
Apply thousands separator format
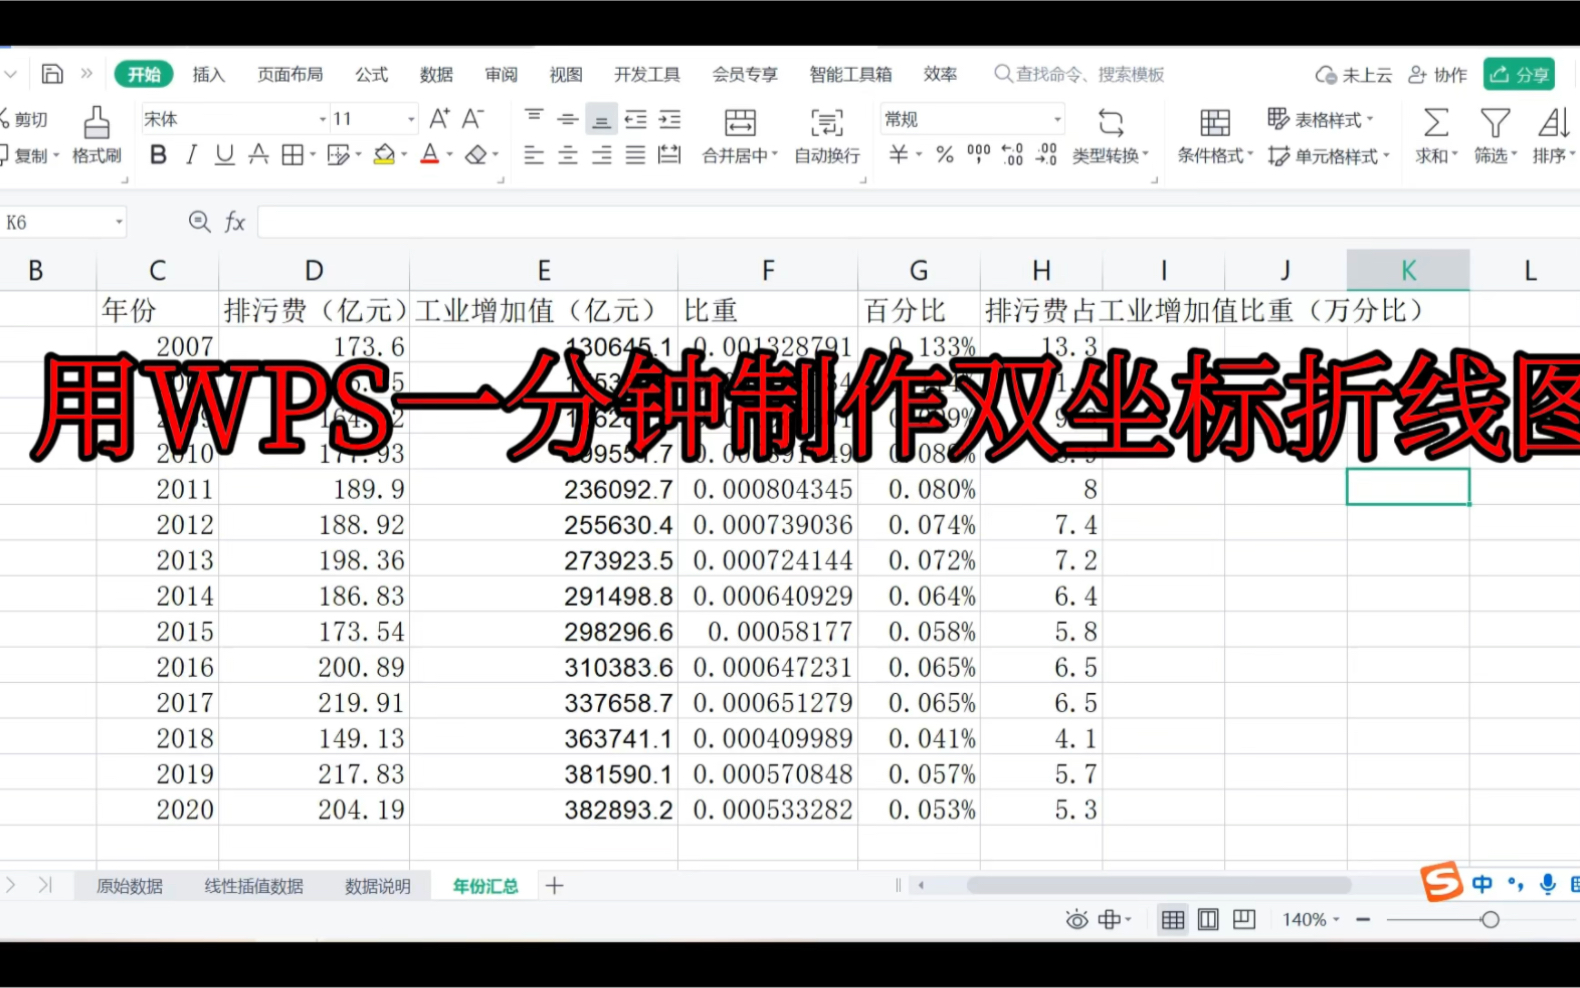tap(979, 155)
